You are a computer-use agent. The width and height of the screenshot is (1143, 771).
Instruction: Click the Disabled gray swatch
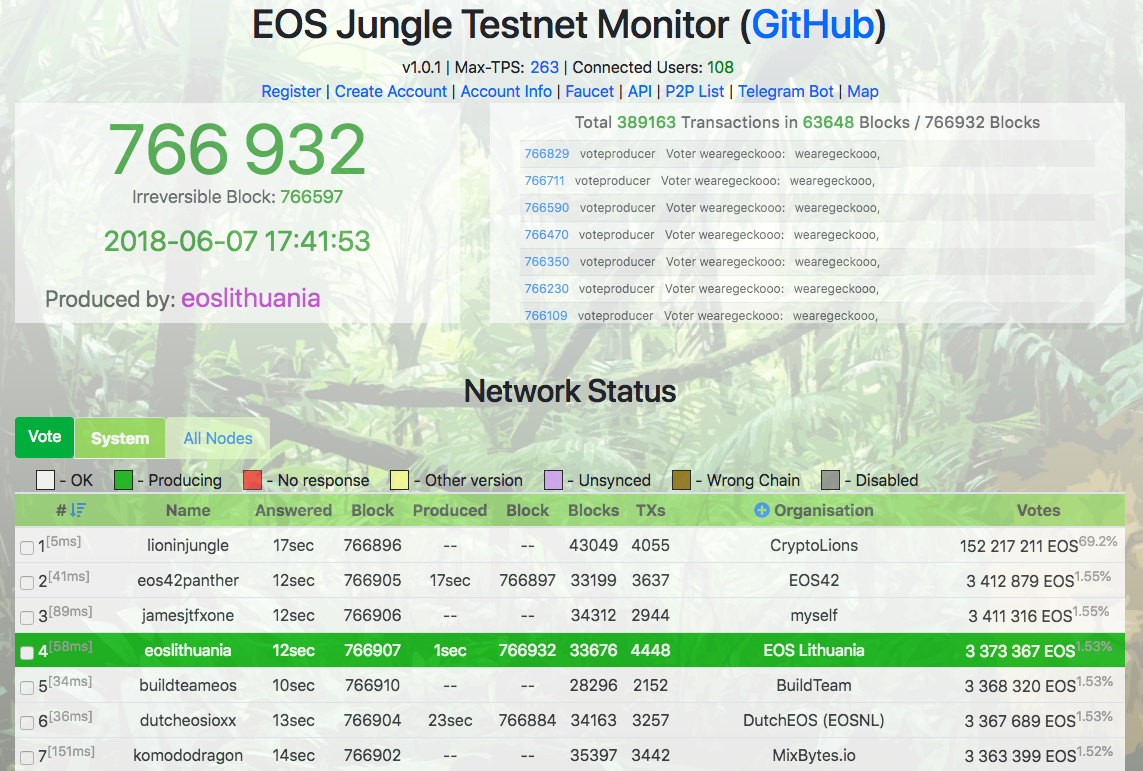point(830,480)
